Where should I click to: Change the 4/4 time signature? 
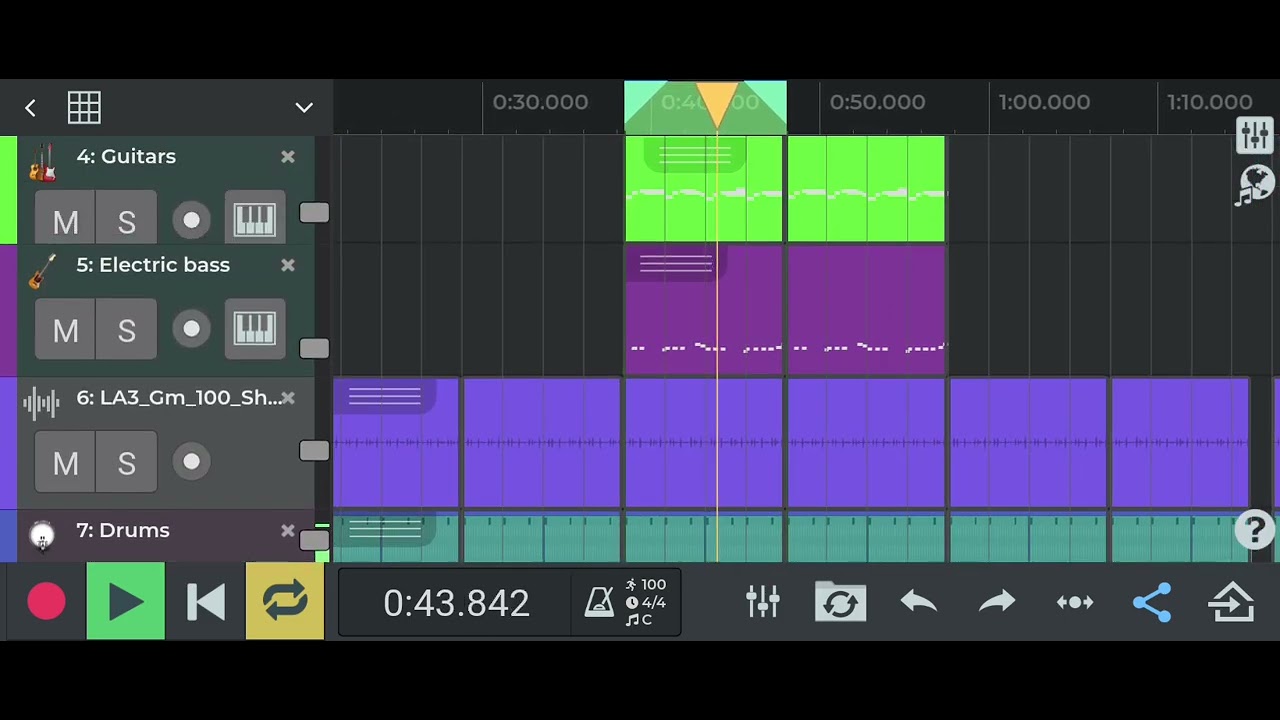[x=646, y=603]
